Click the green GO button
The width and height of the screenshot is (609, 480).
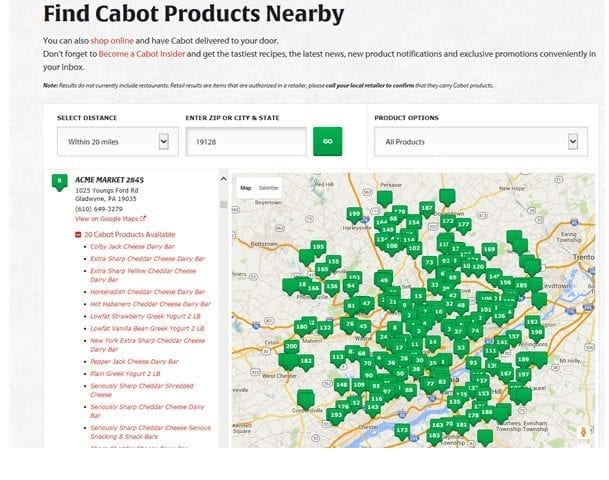[x=327, y=141]
